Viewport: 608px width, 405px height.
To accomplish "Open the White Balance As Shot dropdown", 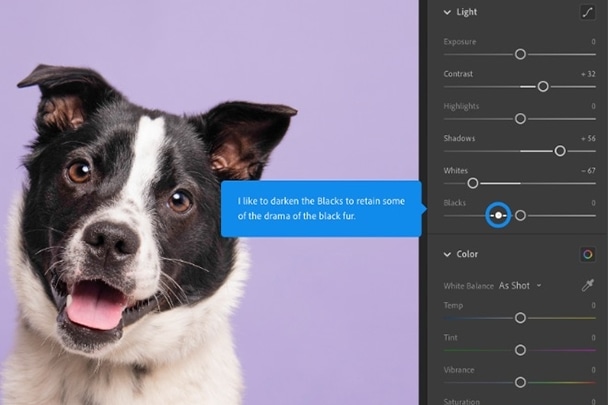I will (519, 285).
